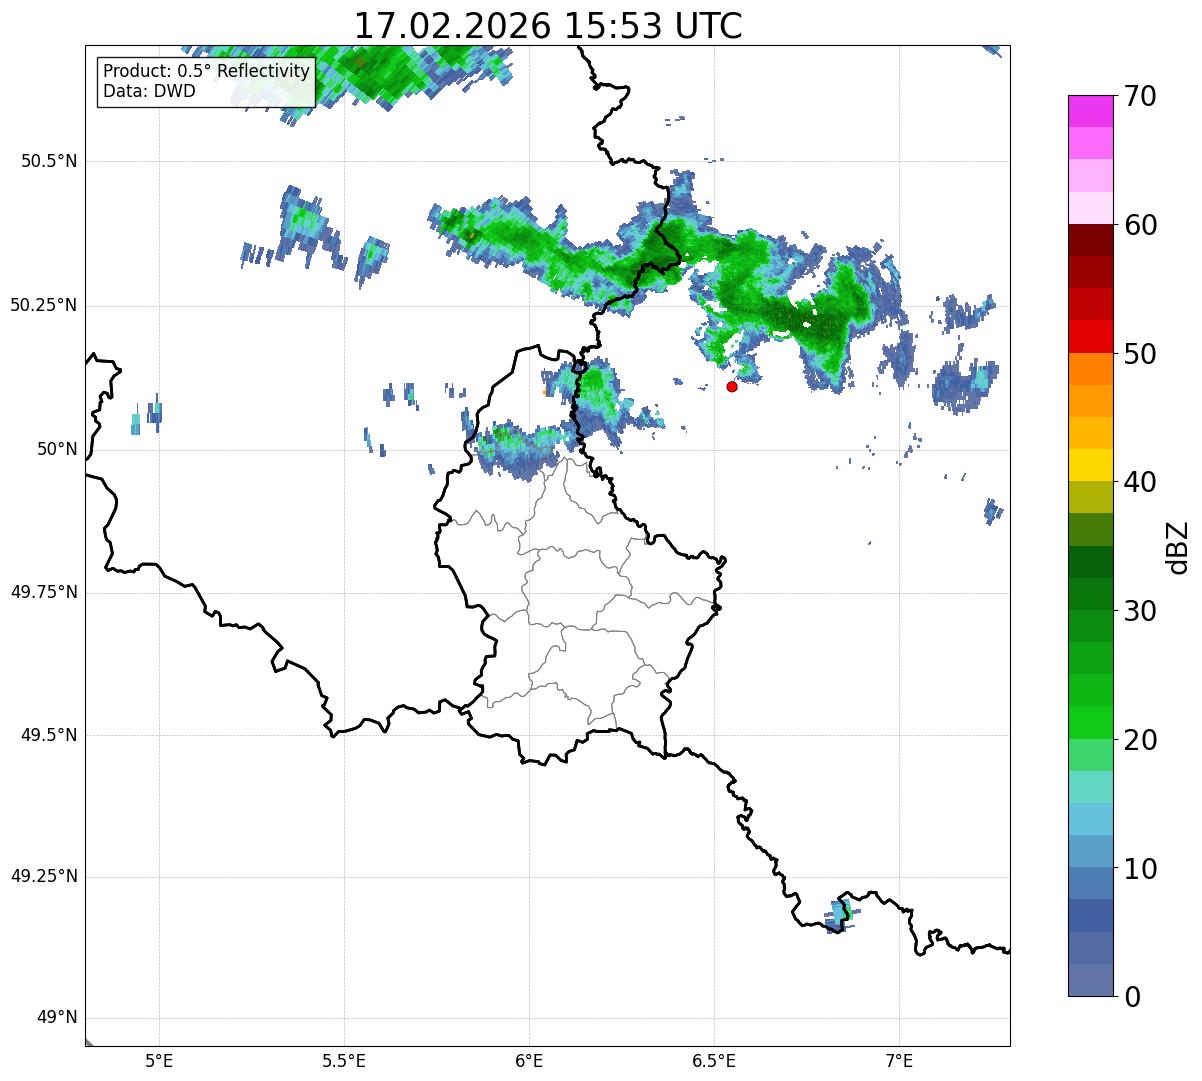Click the magenta swatch at top of colorbar
1202x1081 pixels.
1091,111
